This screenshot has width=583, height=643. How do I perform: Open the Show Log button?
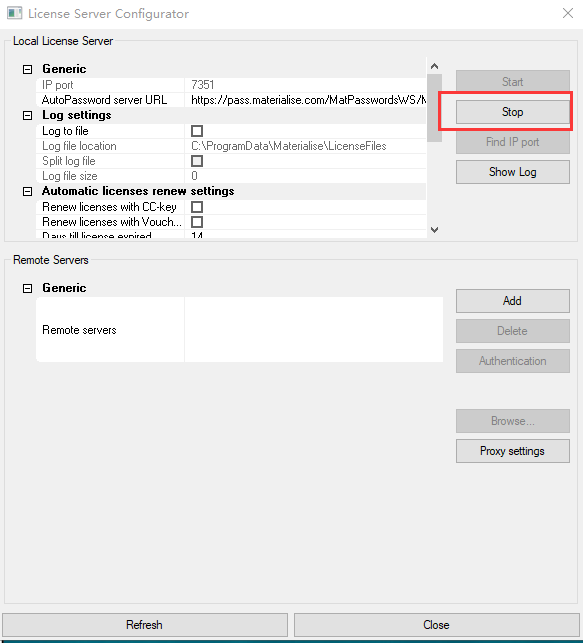coord(512,172)
